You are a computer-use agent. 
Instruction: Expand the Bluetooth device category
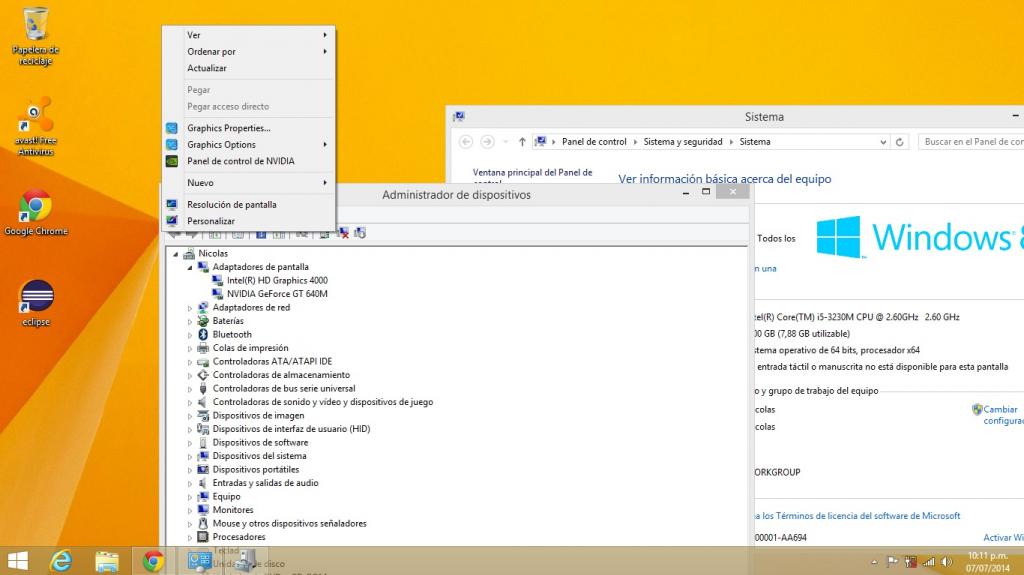pyautogui.click(x=190, y=335)
